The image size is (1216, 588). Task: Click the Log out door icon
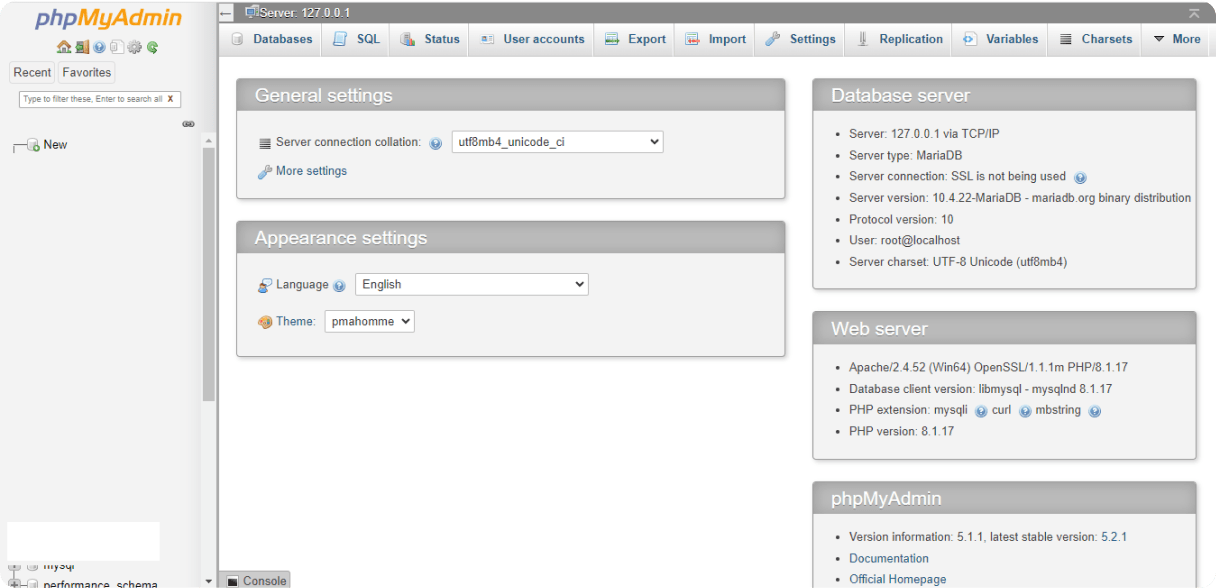click(x=82, y=47)
